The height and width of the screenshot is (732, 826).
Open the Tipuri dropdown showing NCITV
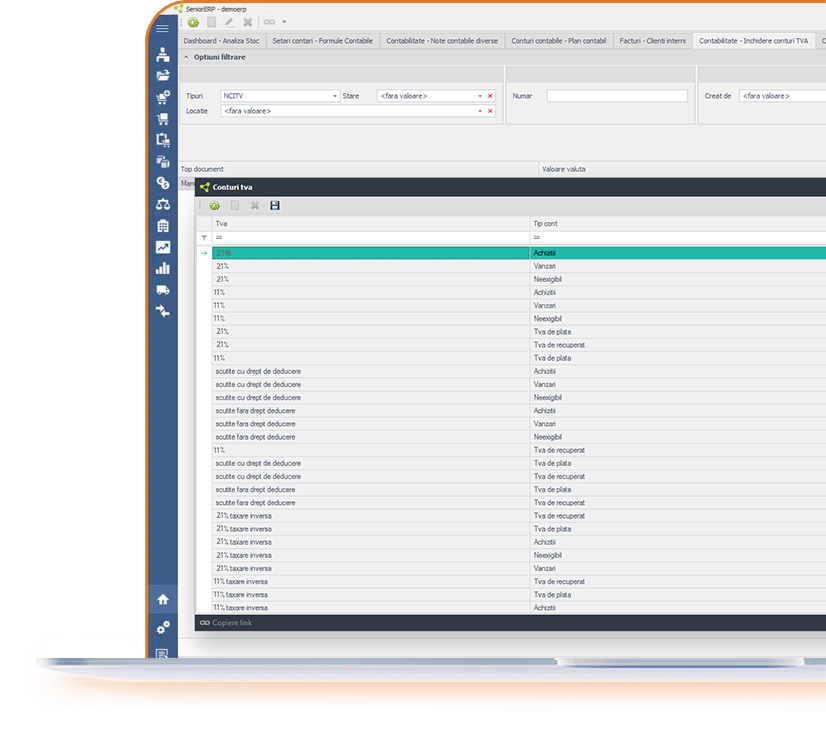pyautogui.click(x=335, y=96)
